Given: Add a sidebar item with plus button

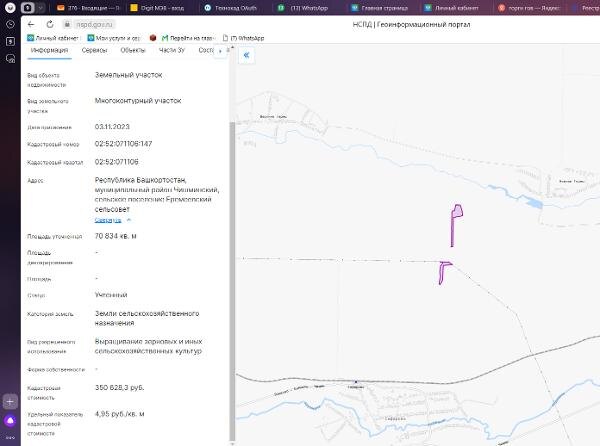Looking at the screenshot, I should [x=10, y=402].
